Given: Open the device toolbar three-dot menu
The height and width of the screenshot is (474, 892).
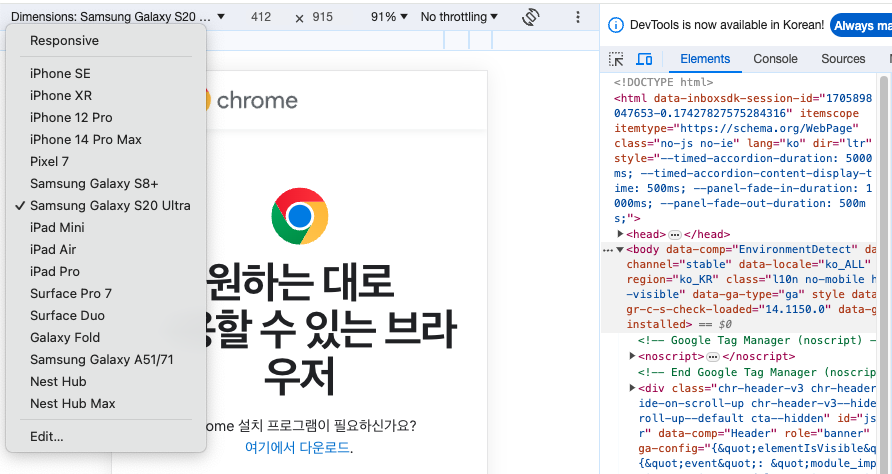Looking at the screenshot, I should click(x=577, y=17).
